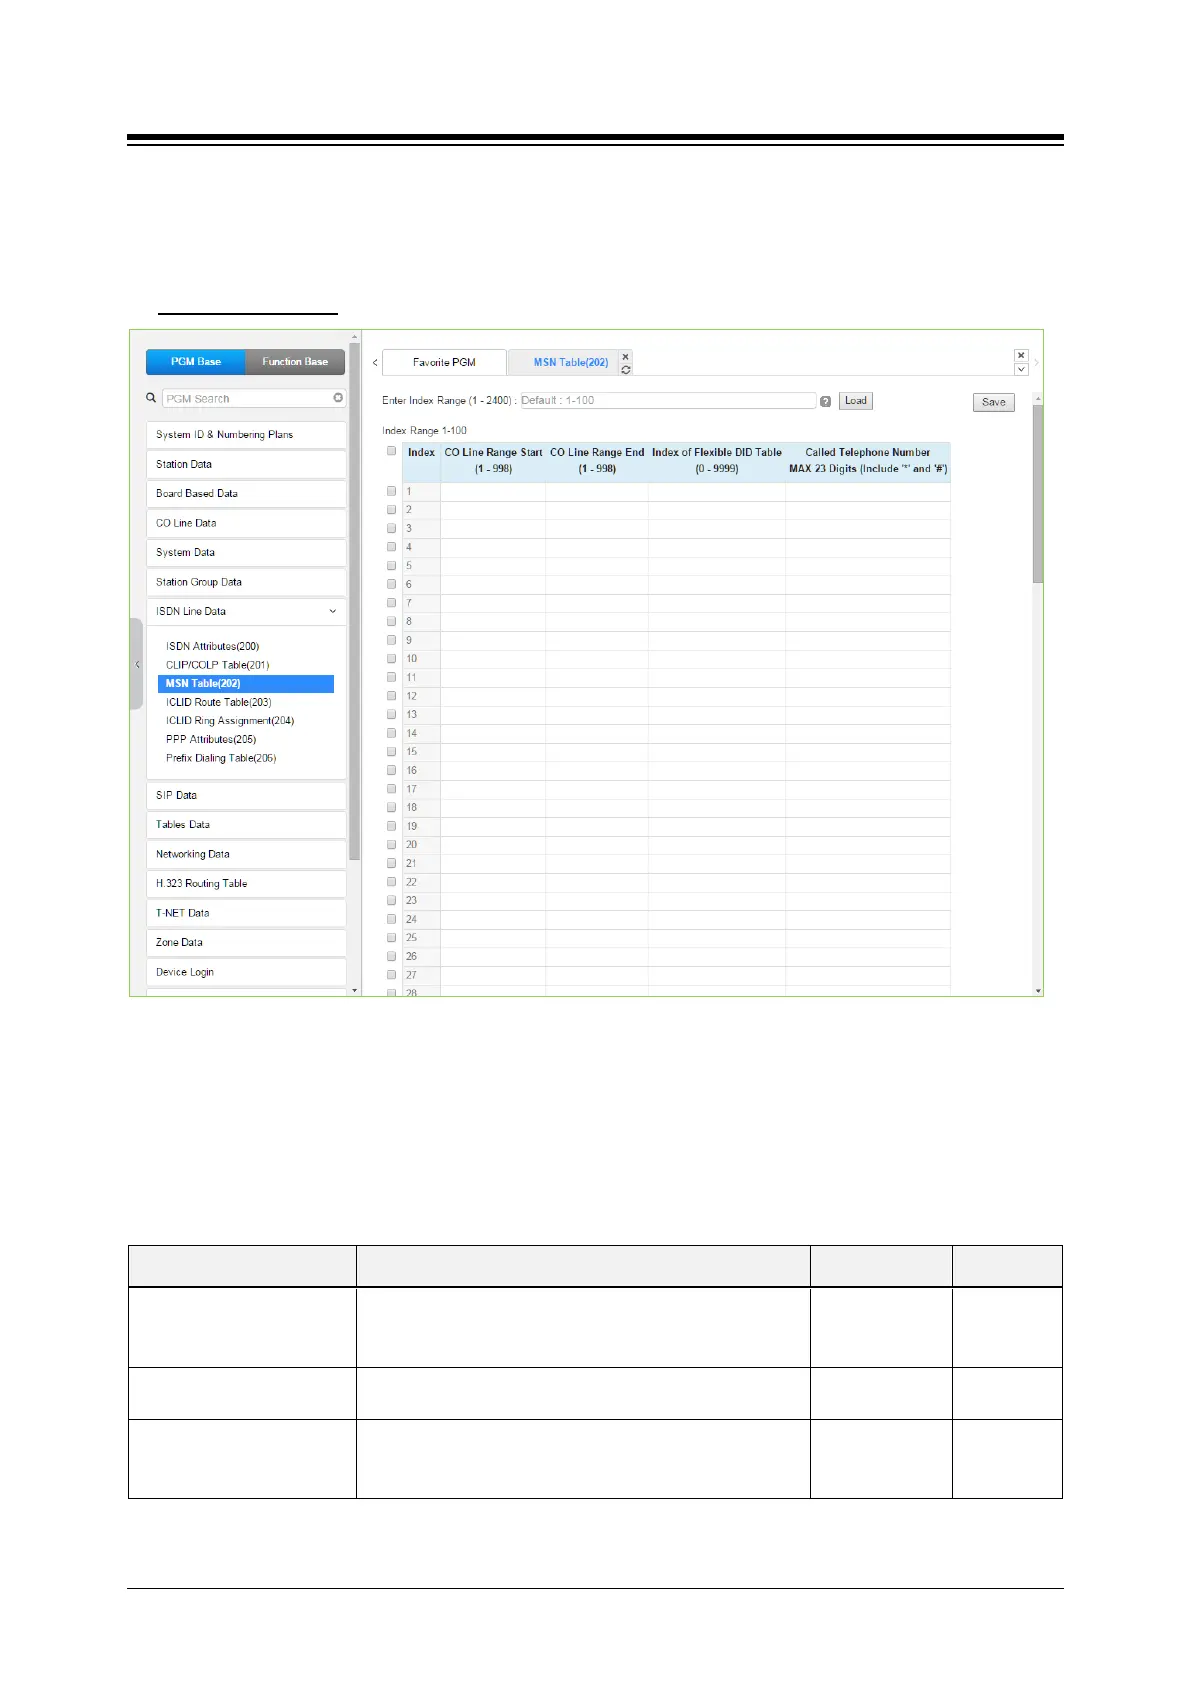Collapse ISDN Line Data section chevron
Viewport: 1191px width, 1684px height.
click(333, 611)
